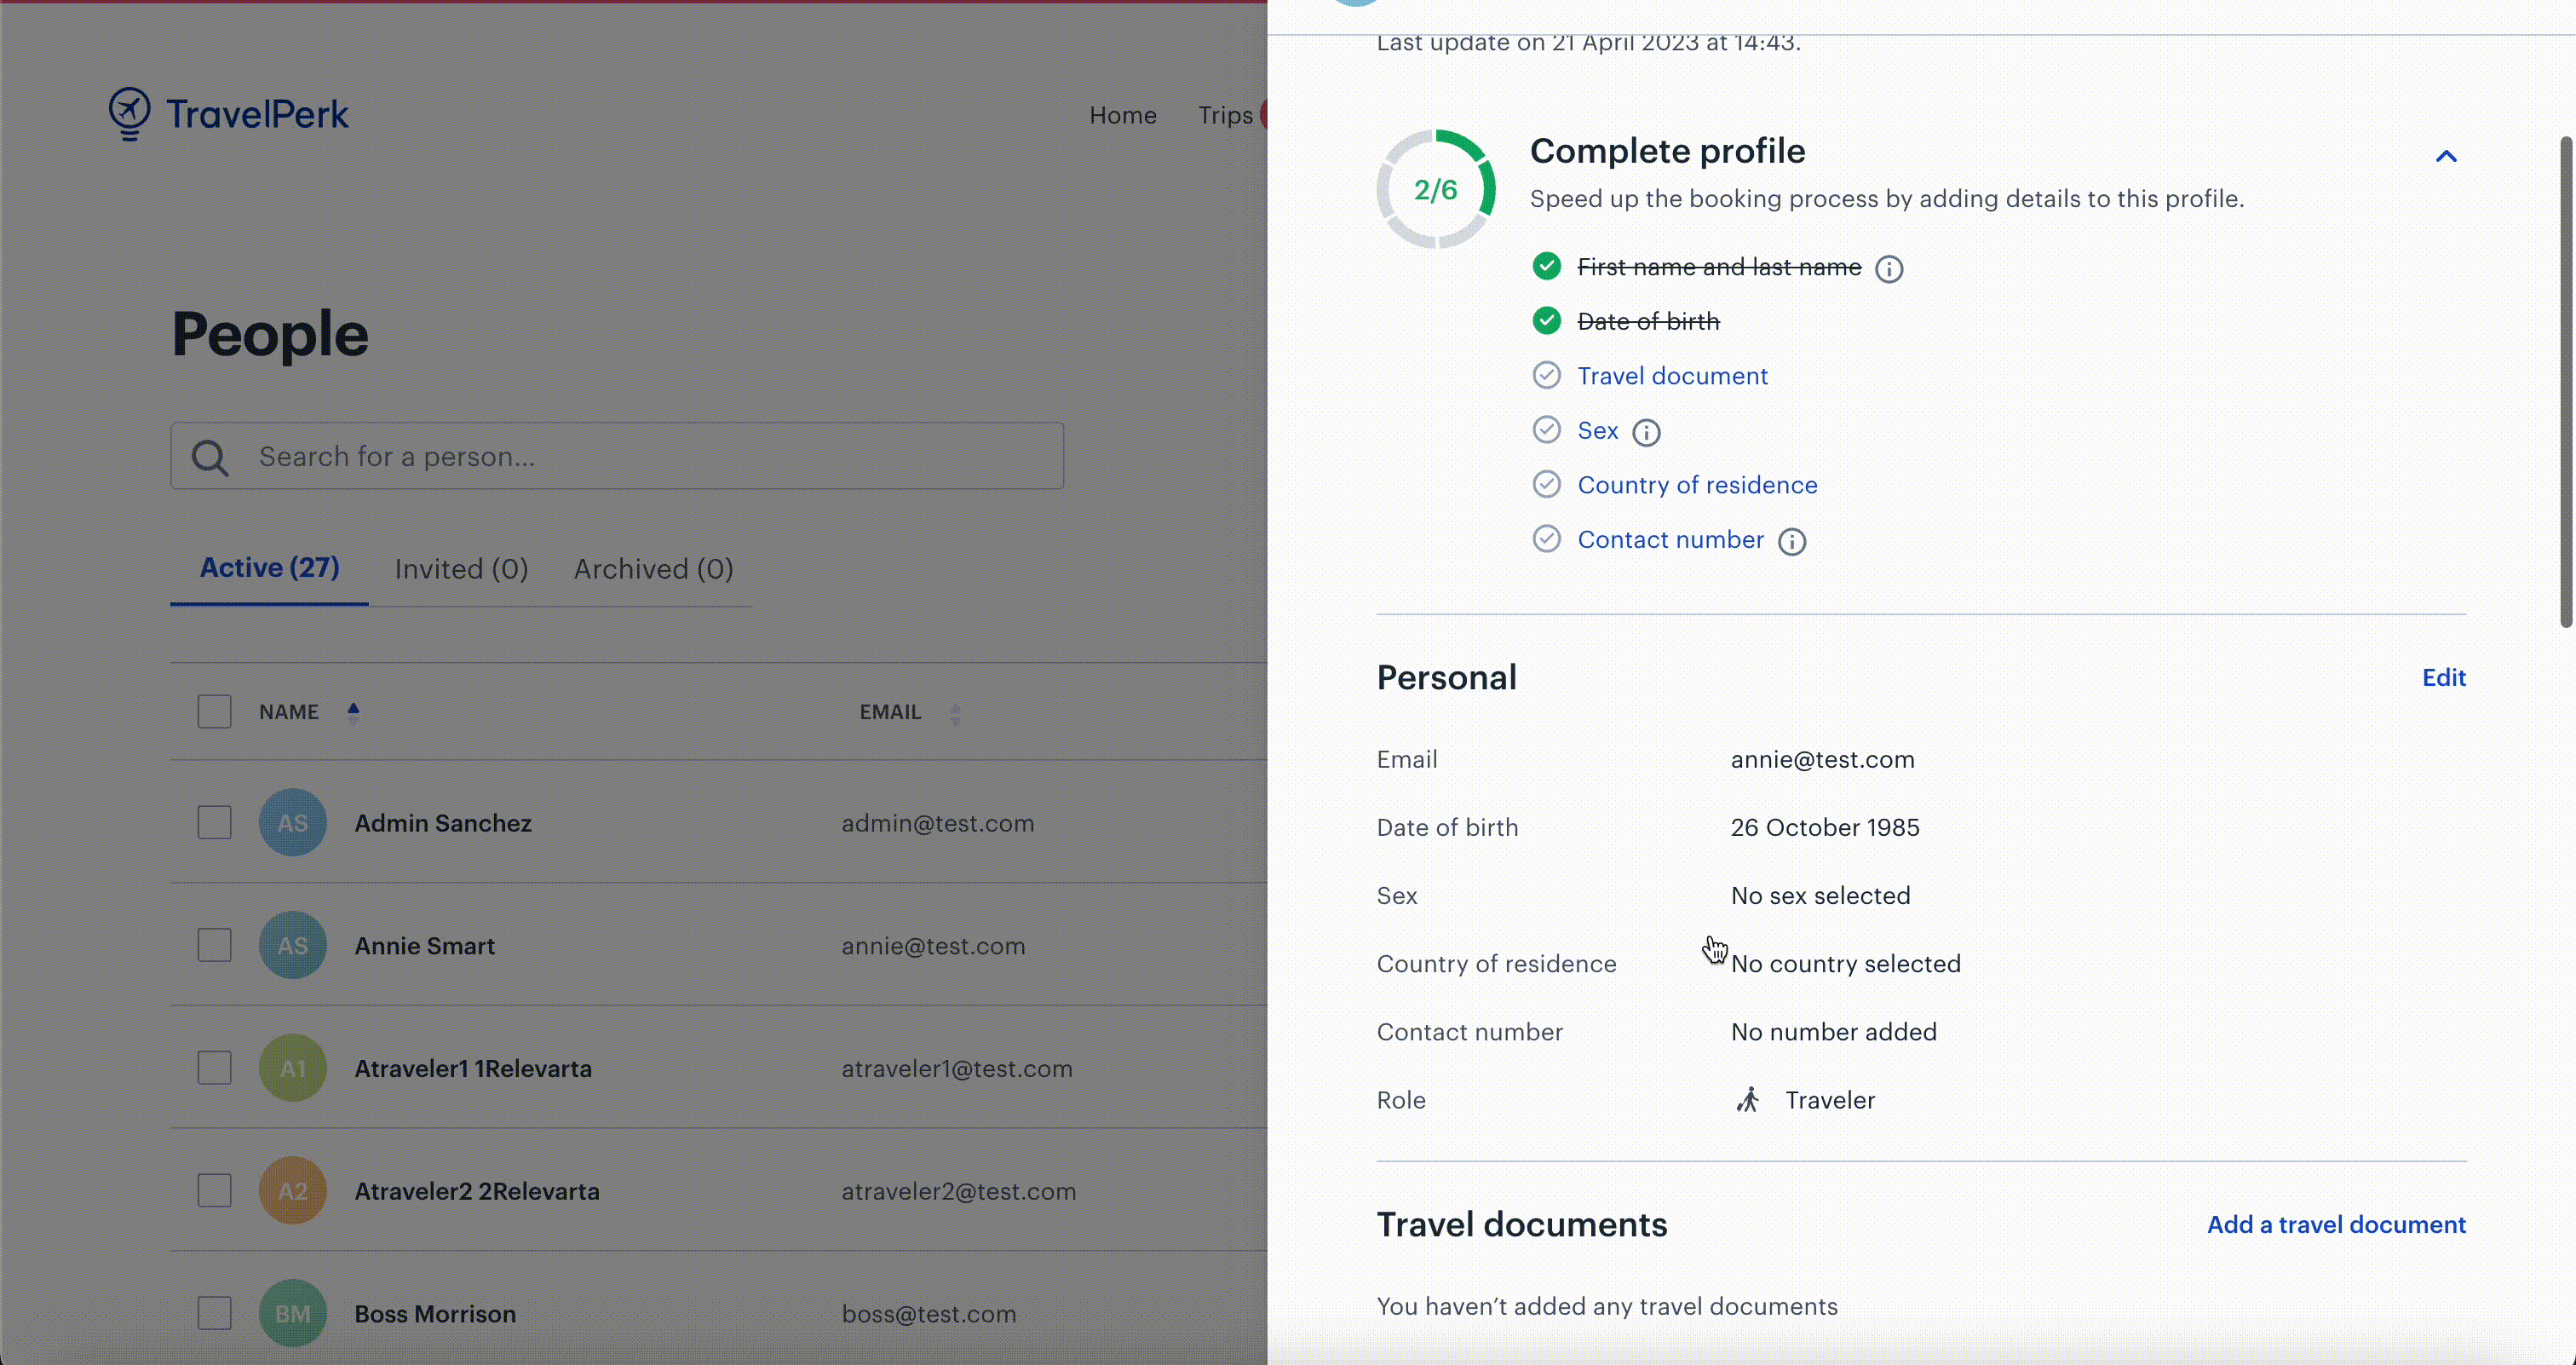2576x1365 pixels.
Task: Click atraveler1@test.com email cell
Action: pos(957,1069)
